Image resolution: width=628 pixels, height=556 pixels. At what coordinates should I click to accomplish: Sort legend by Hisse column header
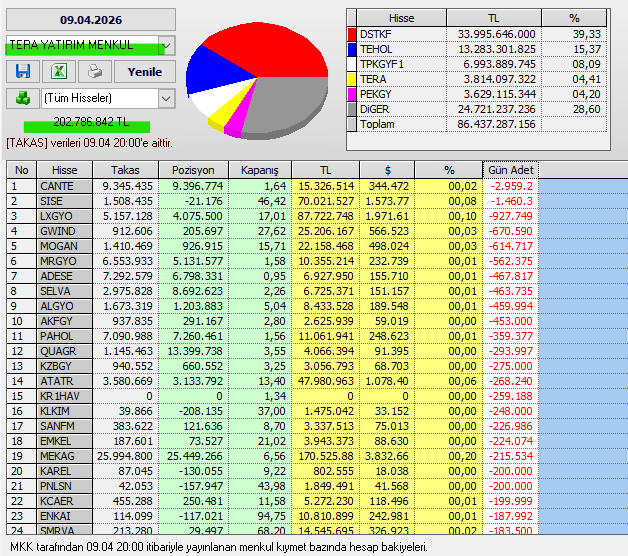pos(401,18)
